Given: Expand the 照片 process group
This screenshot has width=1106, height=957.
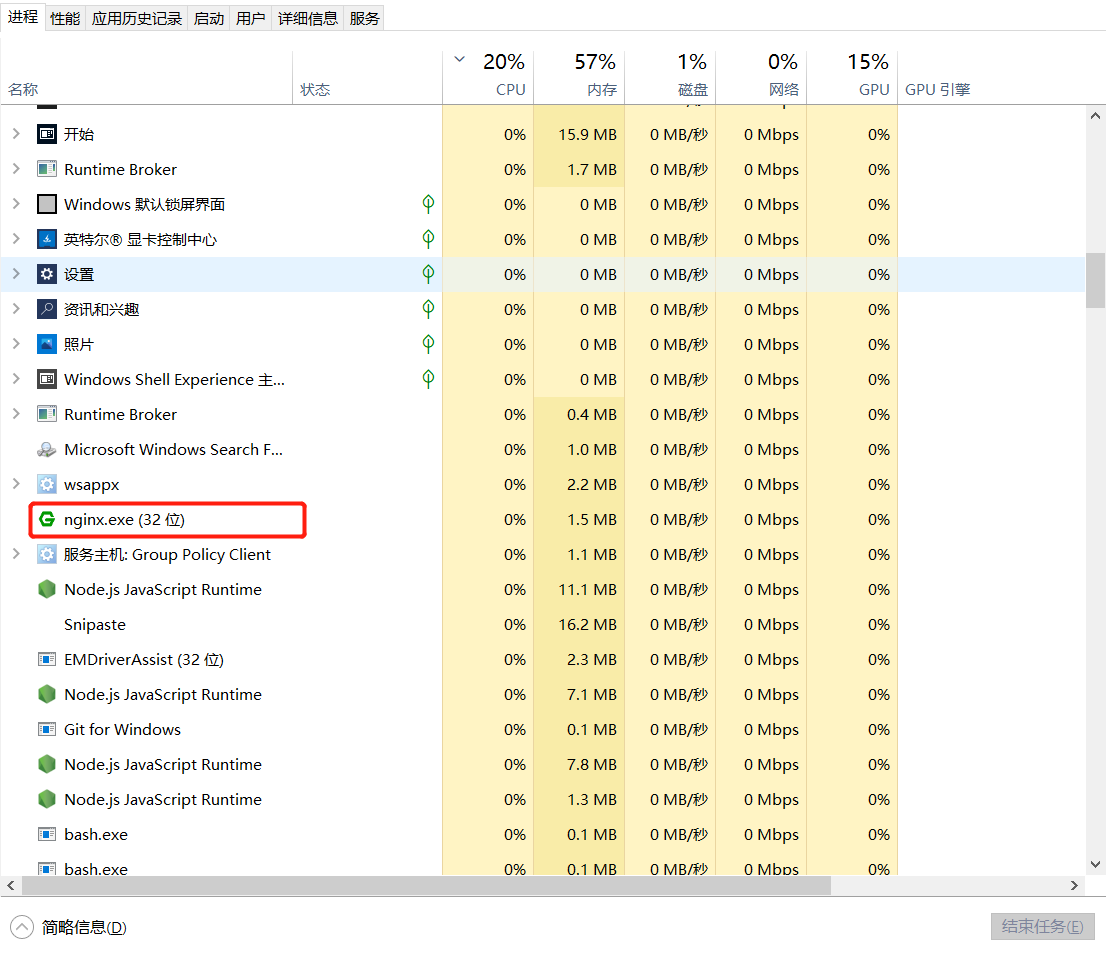Looking at the screenshot, I should coord(16,344).
